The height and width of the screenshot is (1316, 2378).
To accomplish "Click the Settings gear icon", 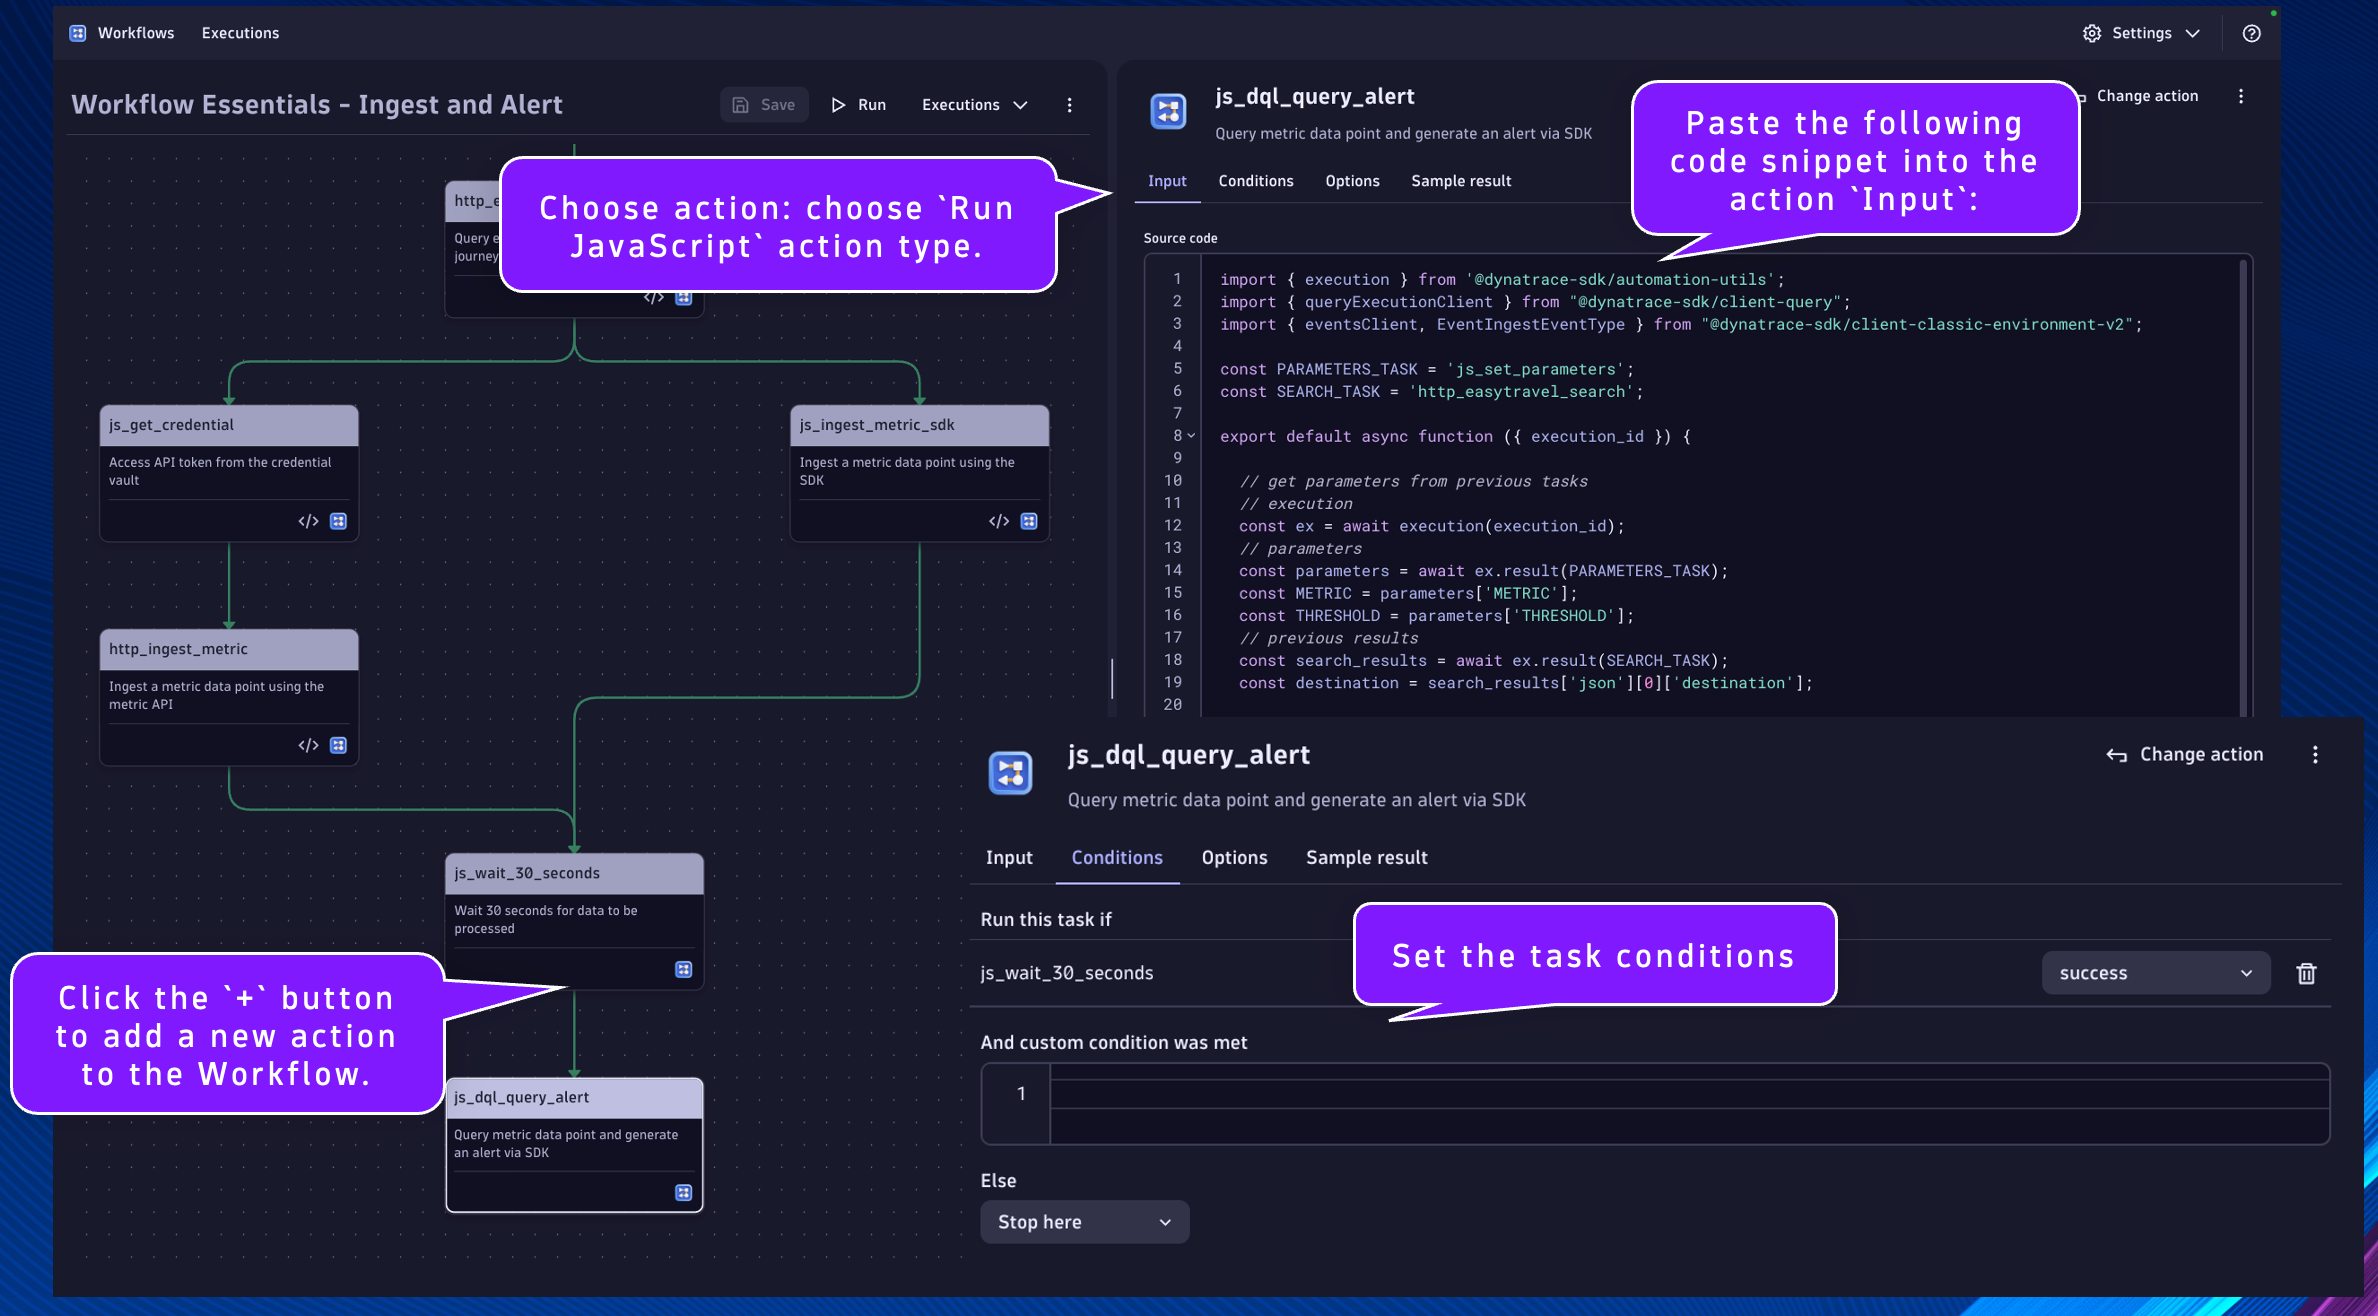I will coord(2092,33).
